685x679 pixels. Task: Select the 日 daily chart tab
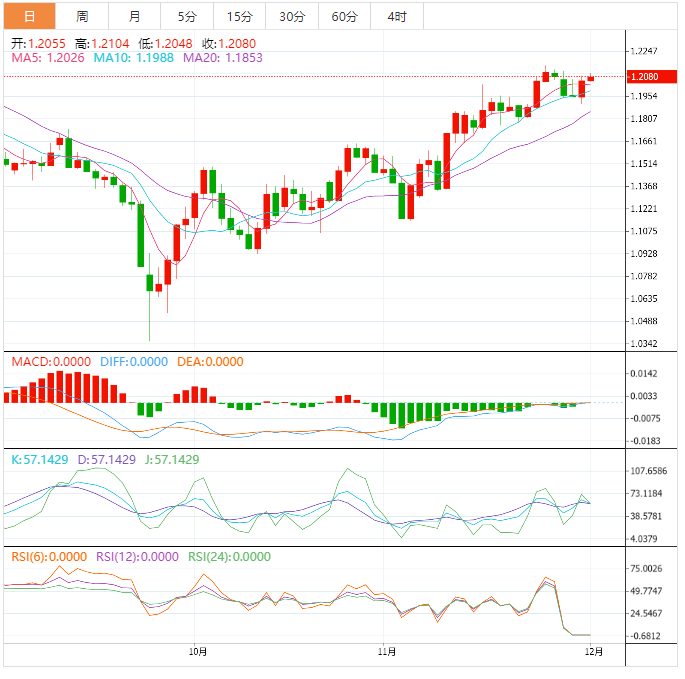coord(30,16)
